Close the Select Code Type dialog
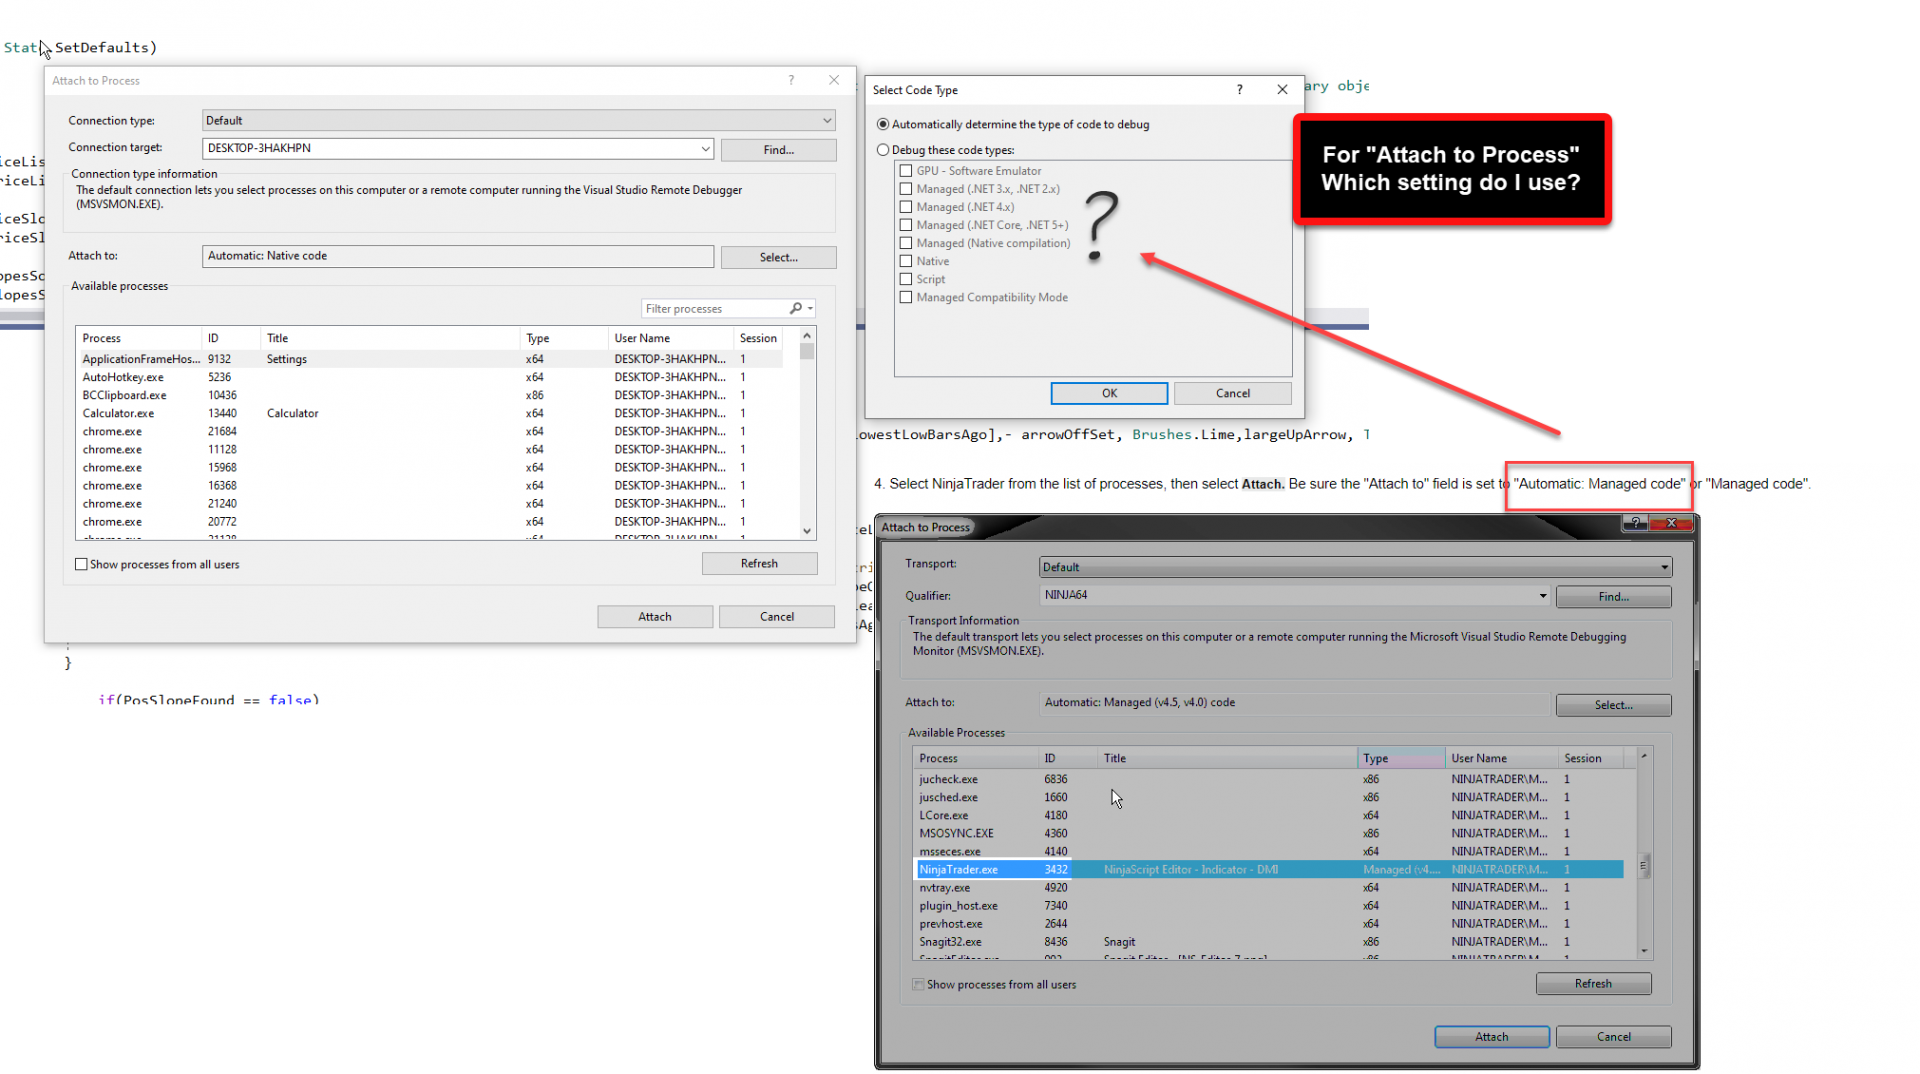 (x=1282, y=90)
